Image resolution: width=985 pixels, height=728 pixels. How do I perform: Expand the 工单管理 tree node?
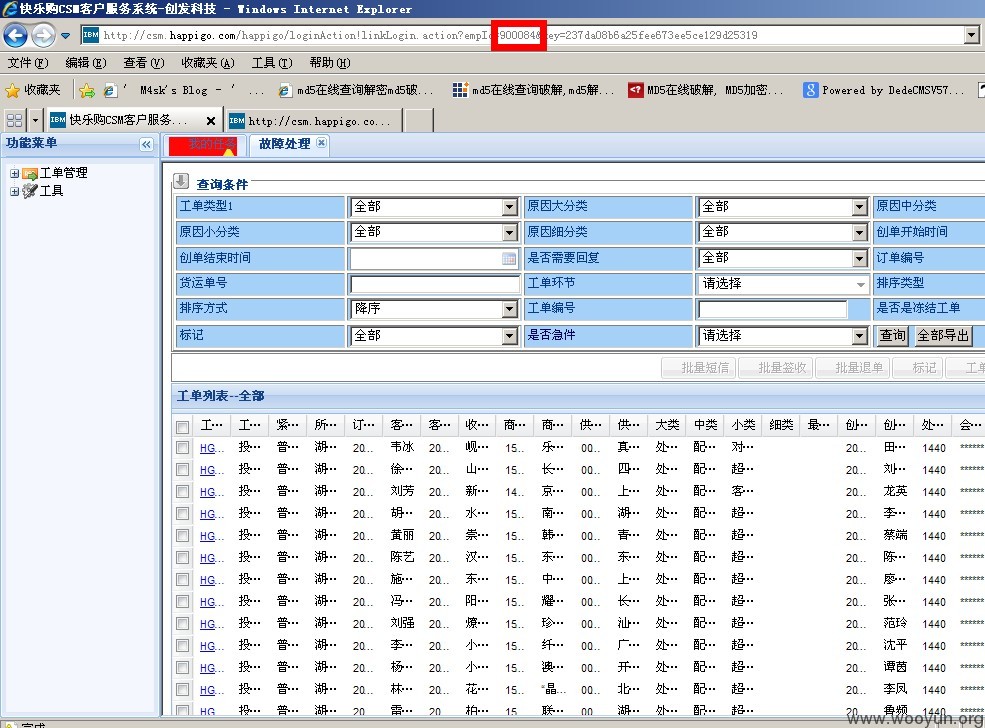click(14, 173)
